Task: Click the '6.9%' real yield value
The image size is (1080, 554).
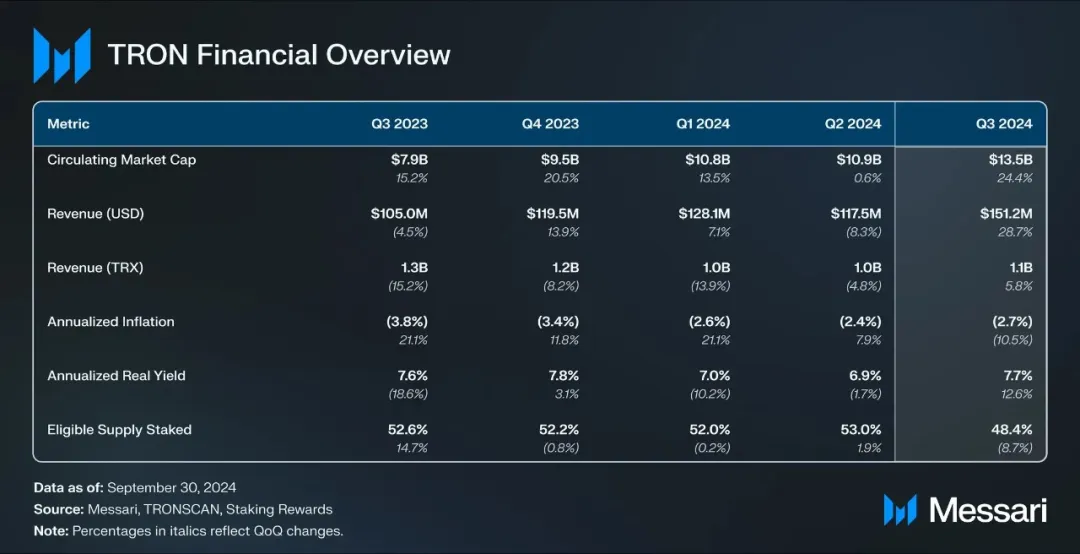Action: (x=866, y=376)
